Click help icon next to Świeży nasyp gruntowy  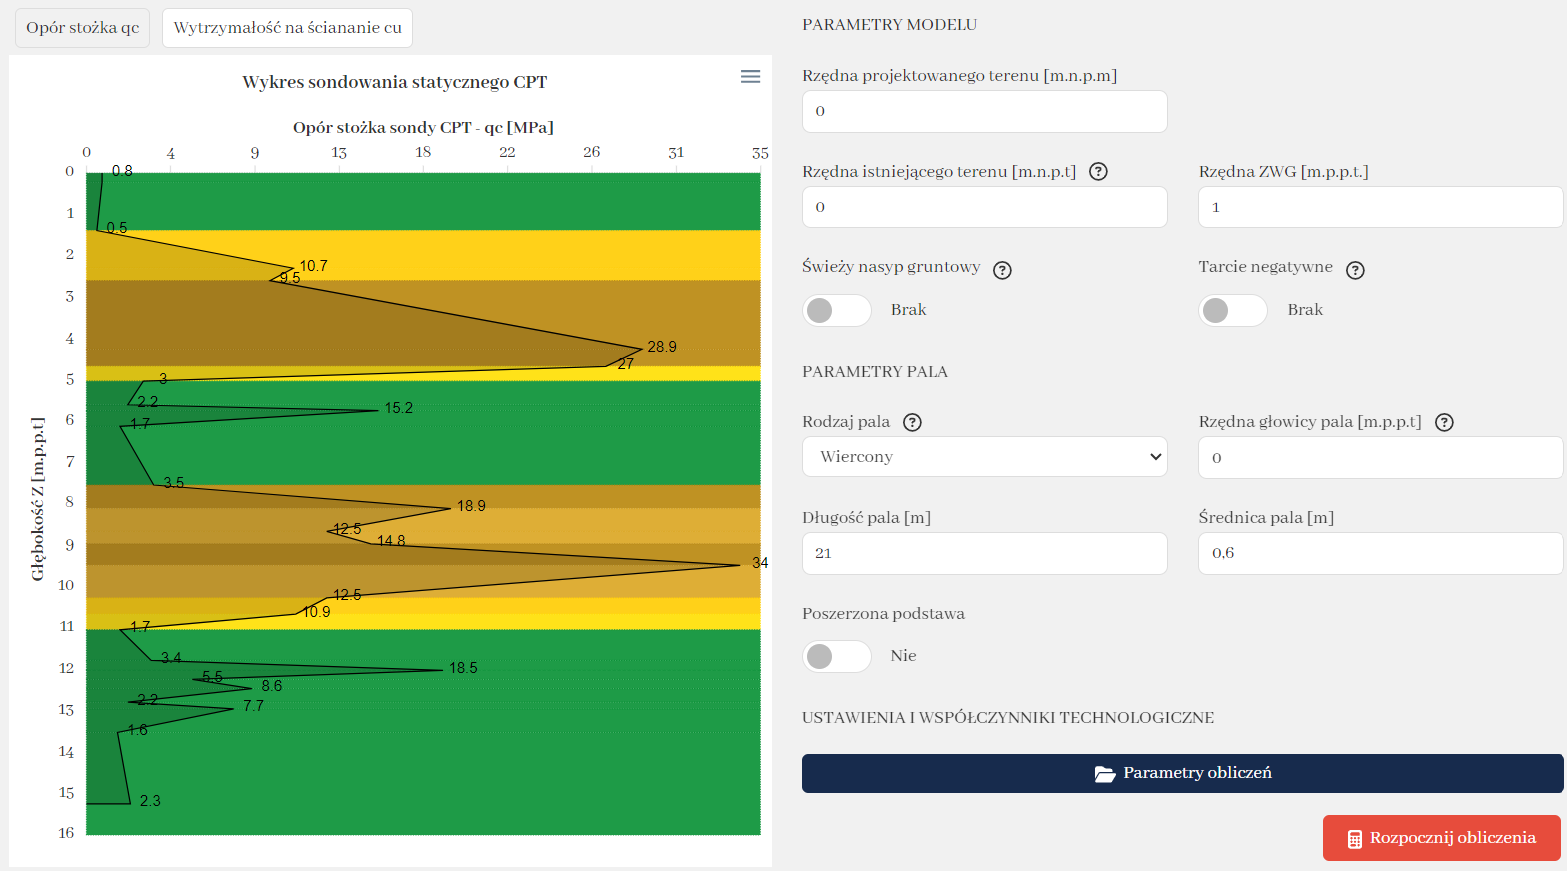click(x=1002, y=270)
